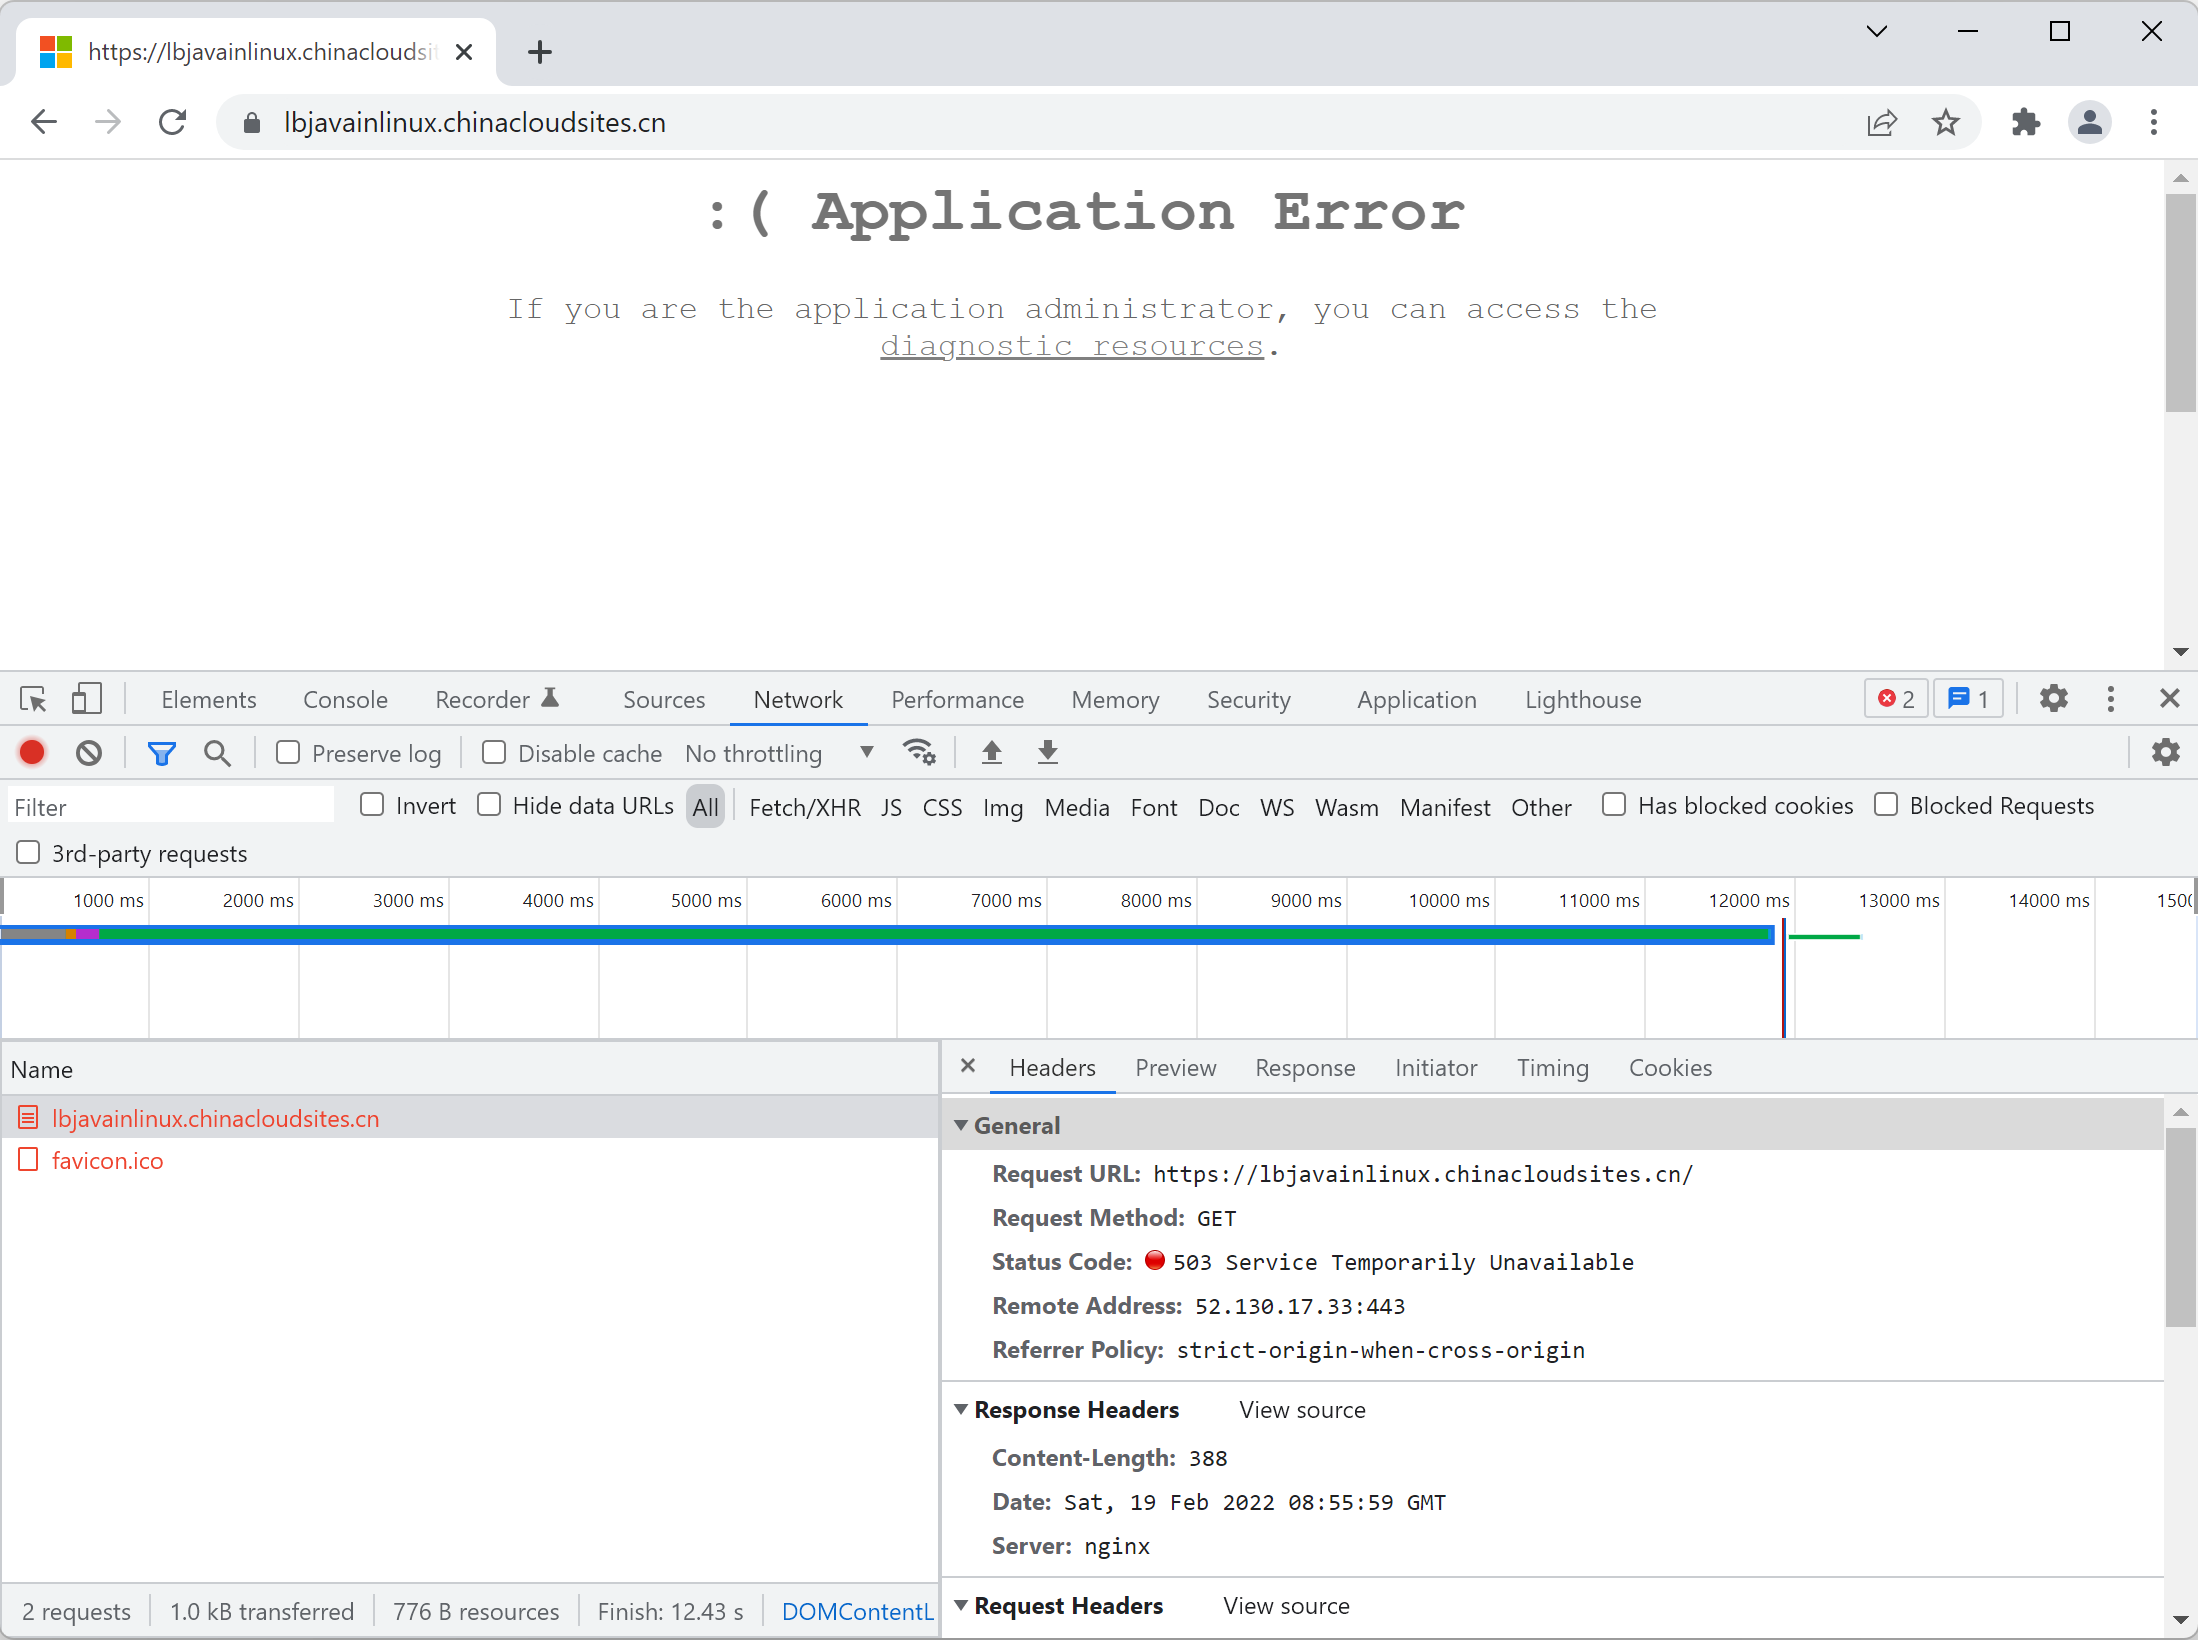This screenshot has height=1640, width=2198.
Task: Click the Import HAR upload icon
Action: pos(991,753)
